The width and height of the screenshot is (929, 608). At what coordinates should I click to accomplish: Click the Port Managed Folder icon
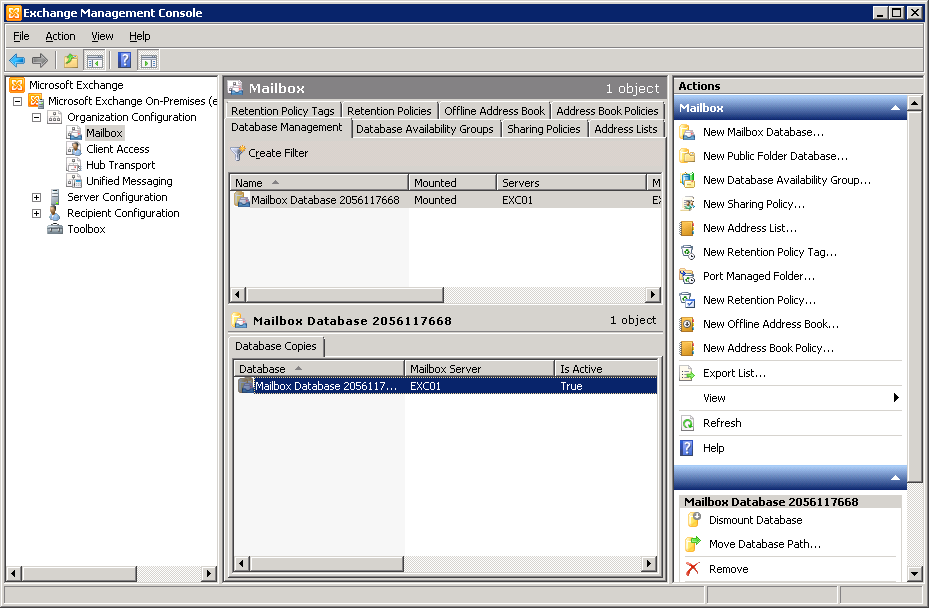tap(687, 276)
